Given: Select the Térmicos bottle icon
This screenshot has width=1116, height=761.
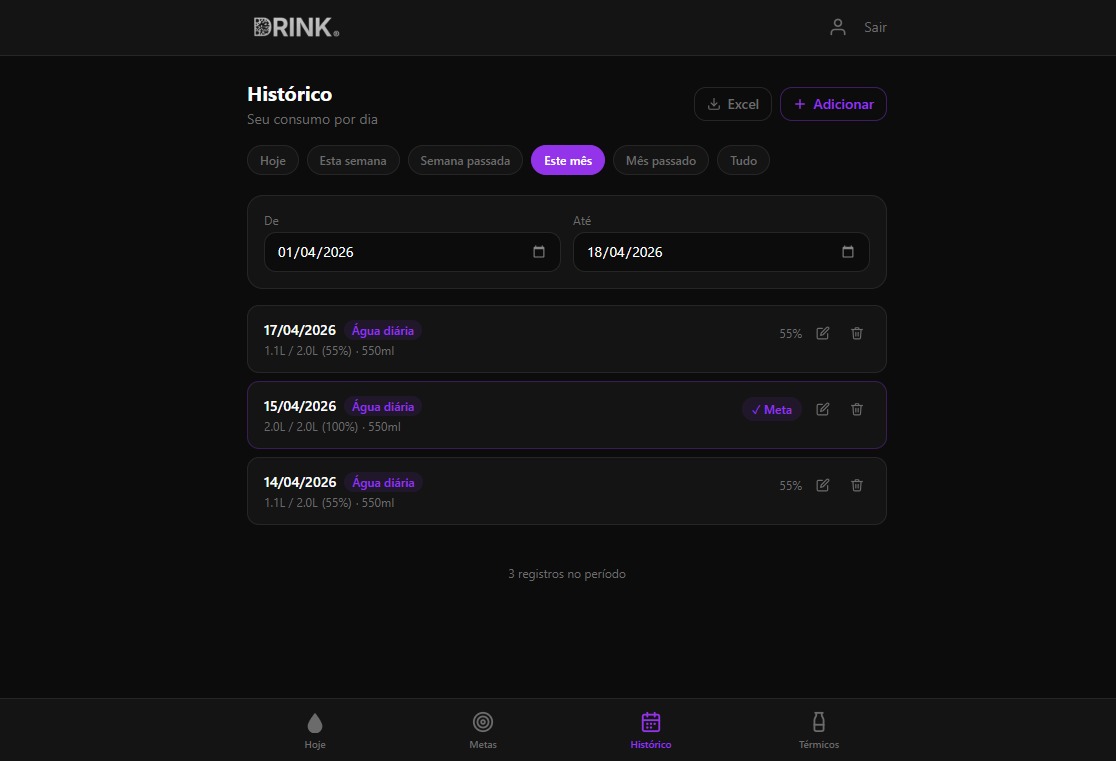Looking at the screenshot, I should point(818,722).
